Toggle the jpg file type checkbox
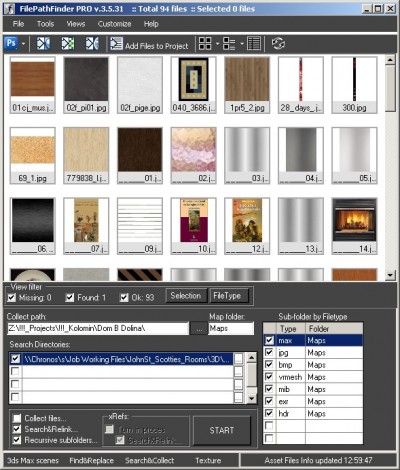The height and width of the screenshot is (470, 400). coord(269,353)
